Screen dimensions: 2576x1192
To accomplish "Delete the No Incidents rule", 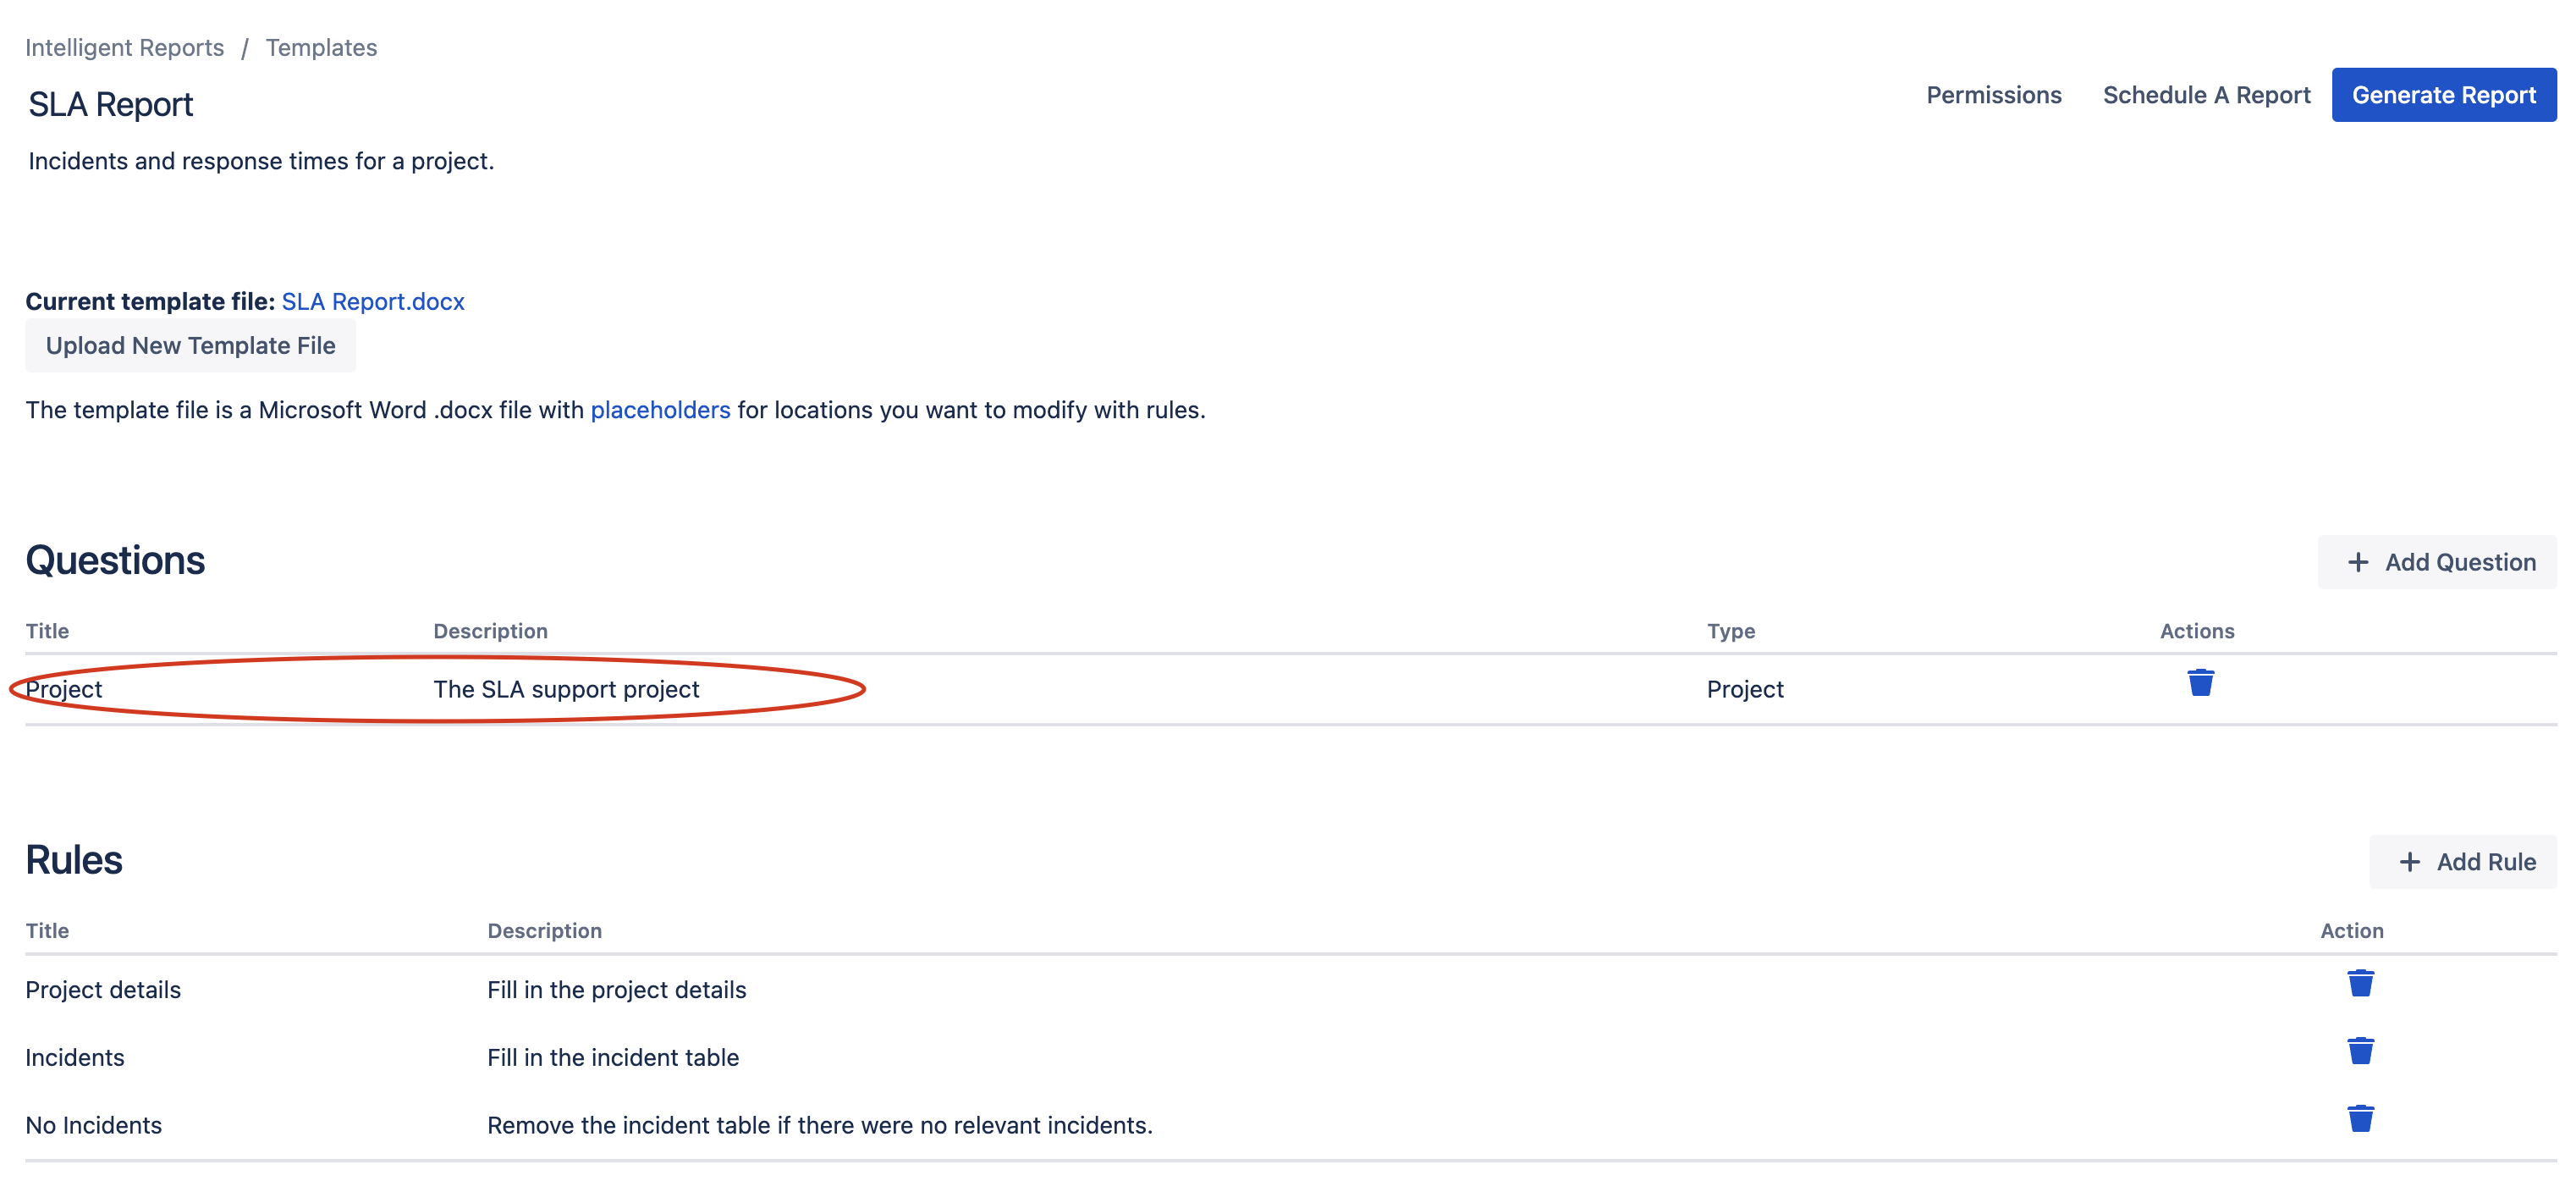I will (x=2361, y=1118).
